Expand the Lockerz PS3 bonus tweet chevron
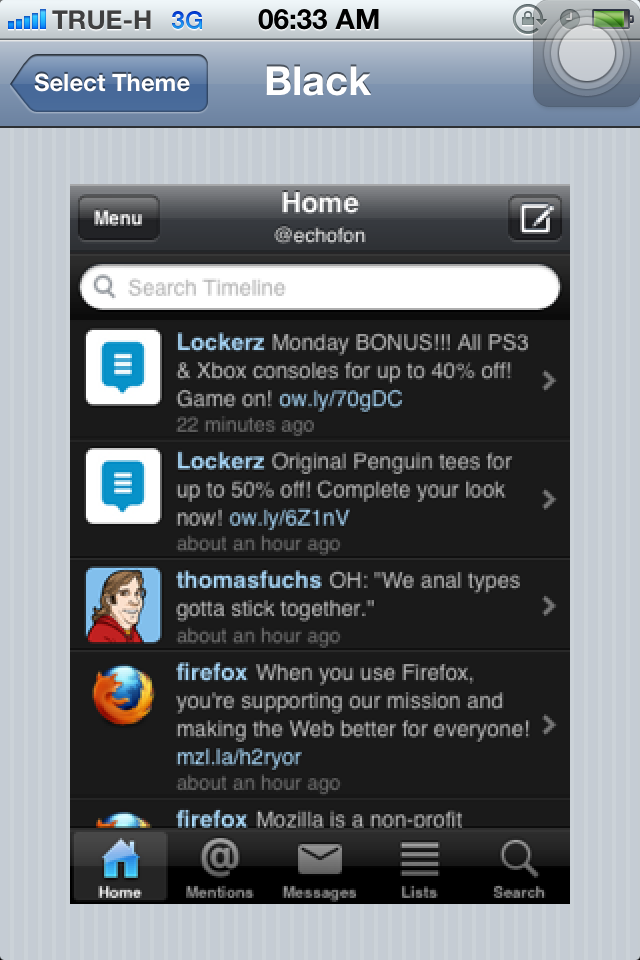Screen dimensions: 640x960 click(x=548, y=380)
